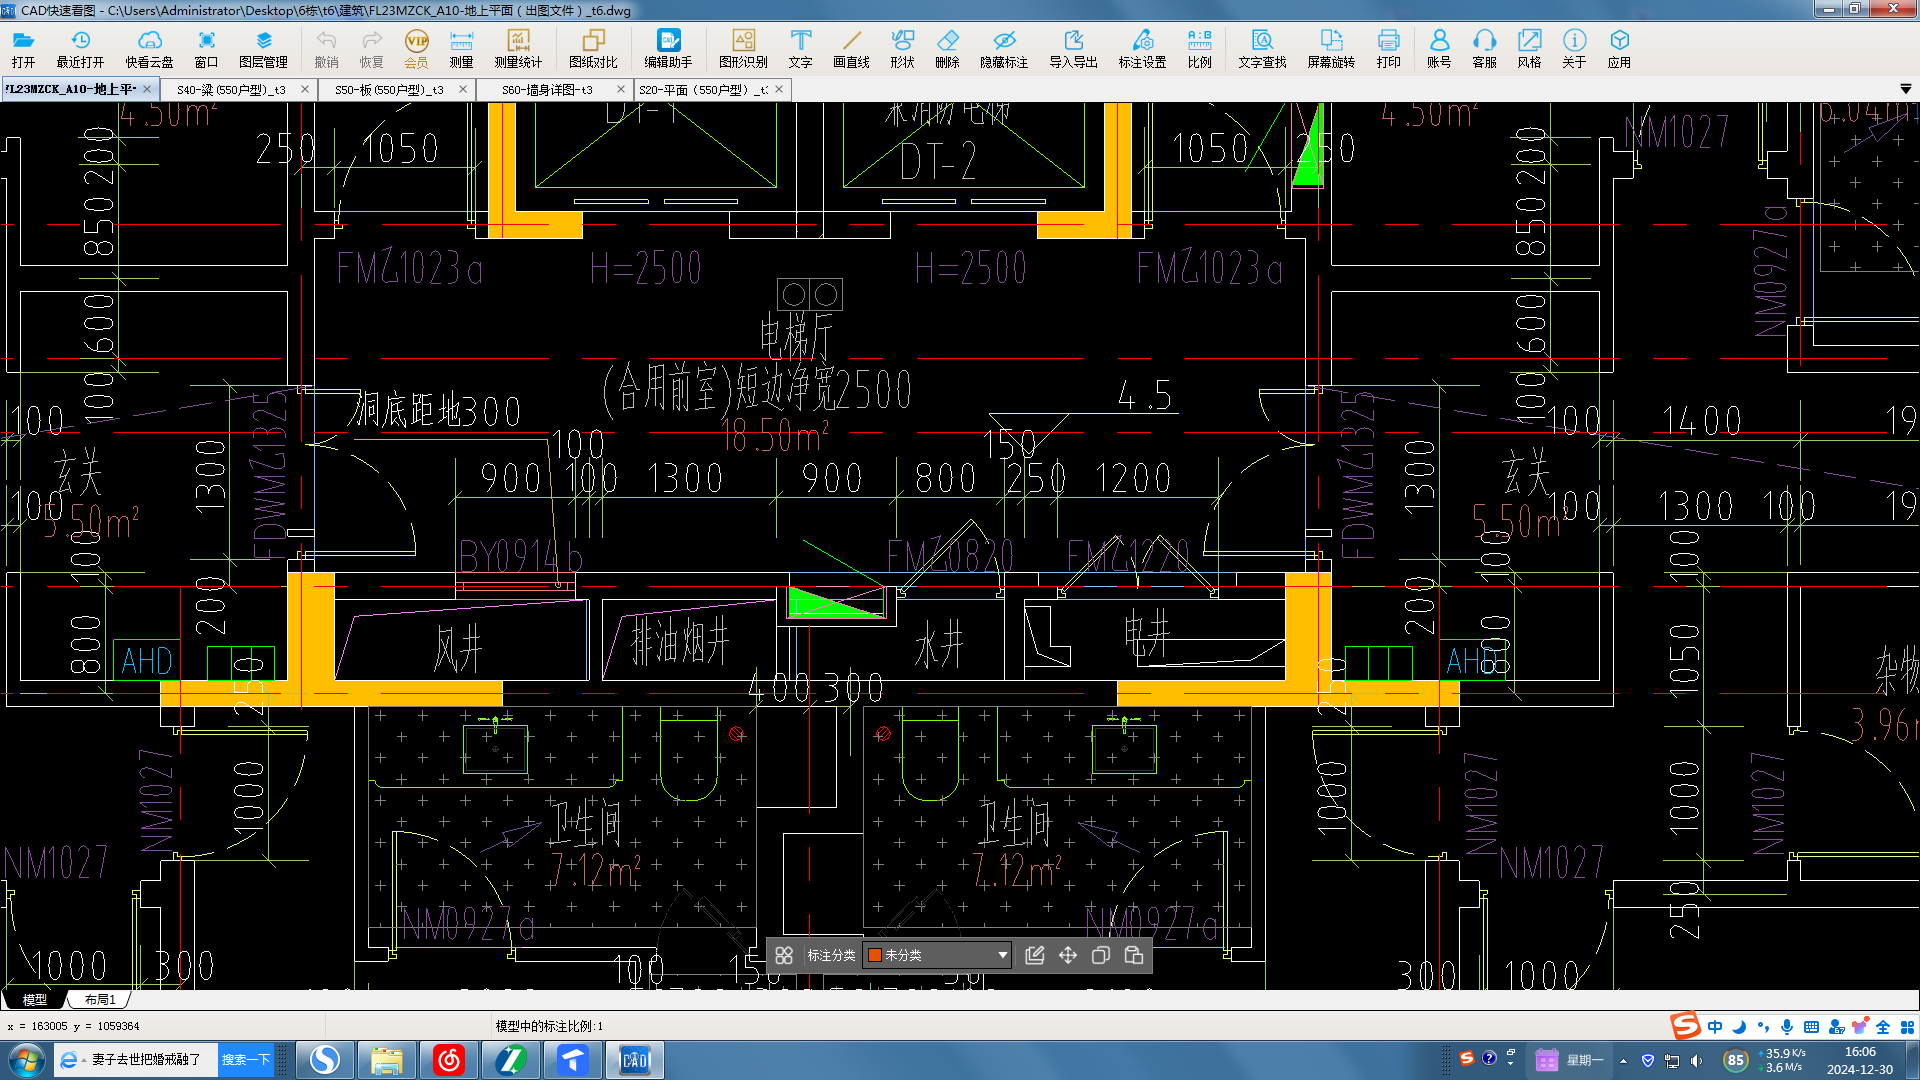This screenshot has width=1920, height=1080.
Task: Open a drawing file with 打开
Action: (x=23, y=48)
